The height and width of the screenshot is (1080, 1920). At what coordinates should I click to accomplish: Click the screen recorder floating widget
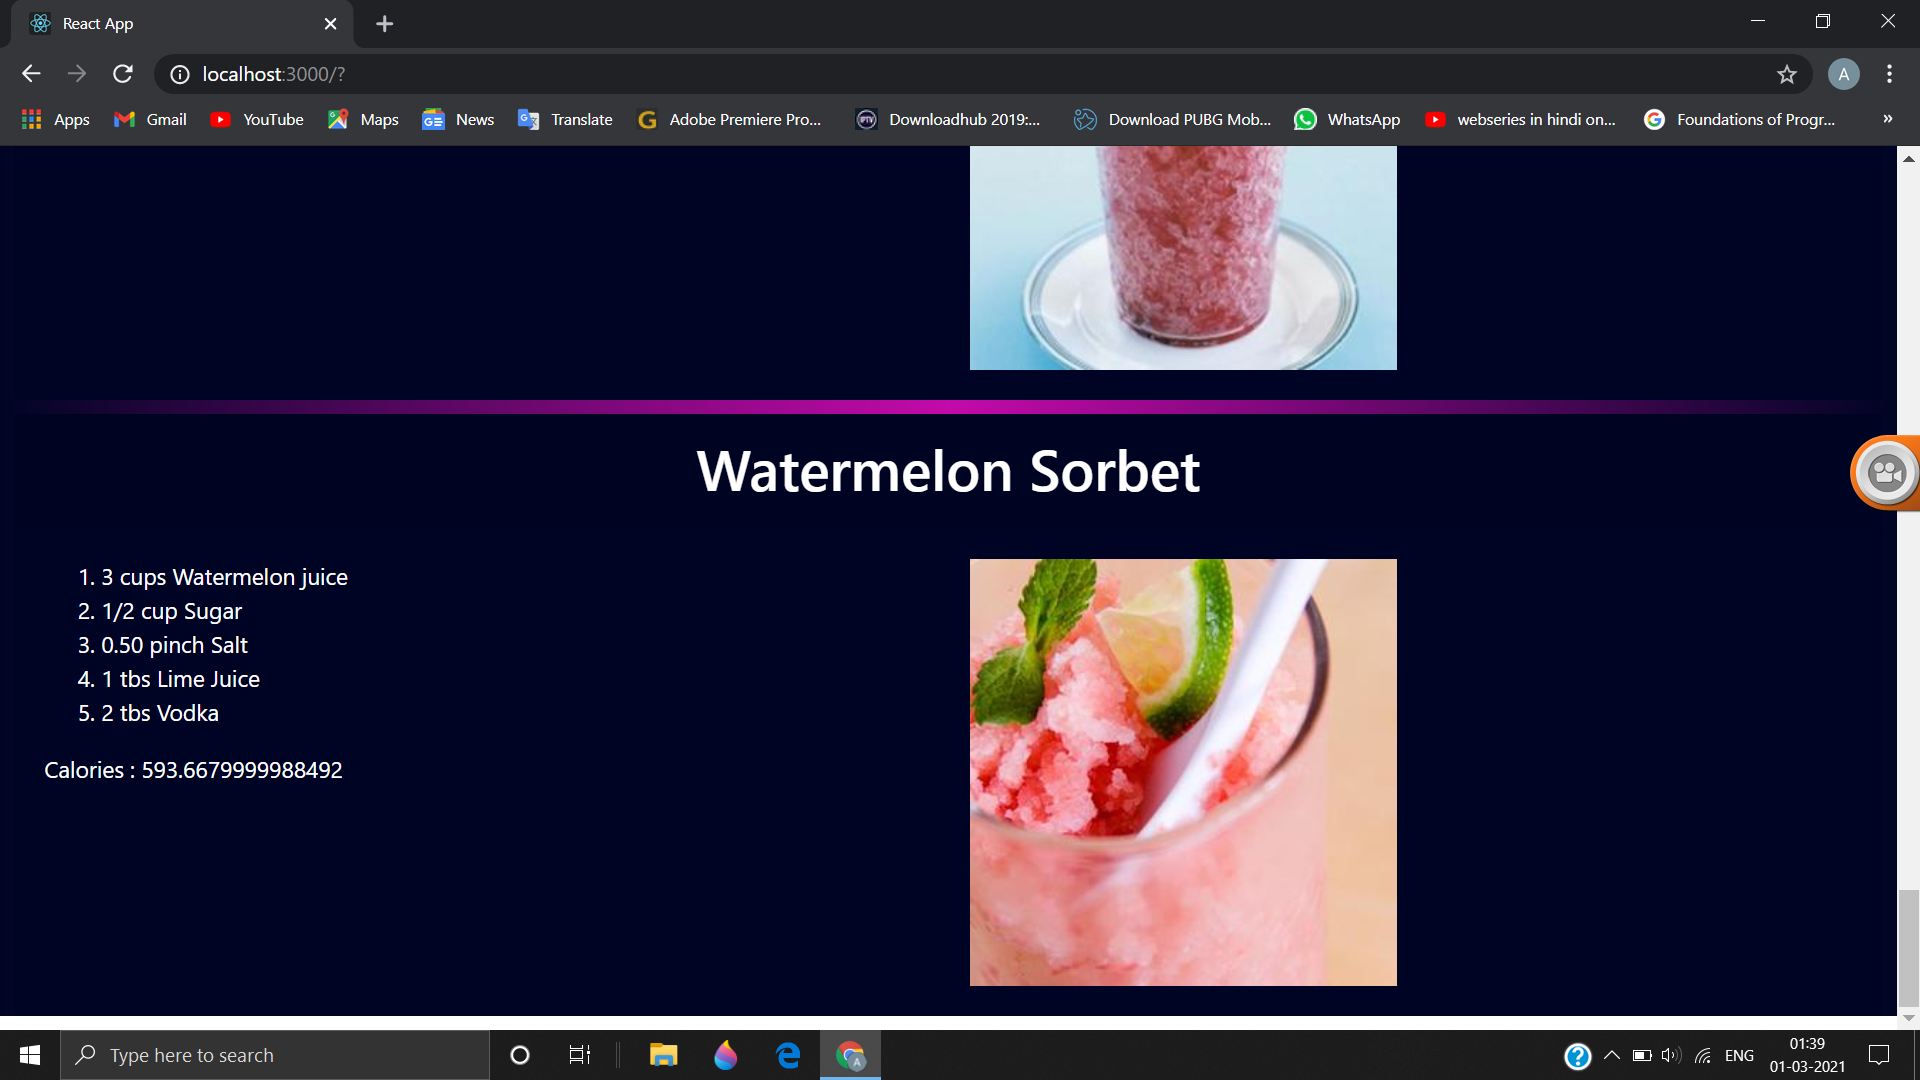[1886, 472]
